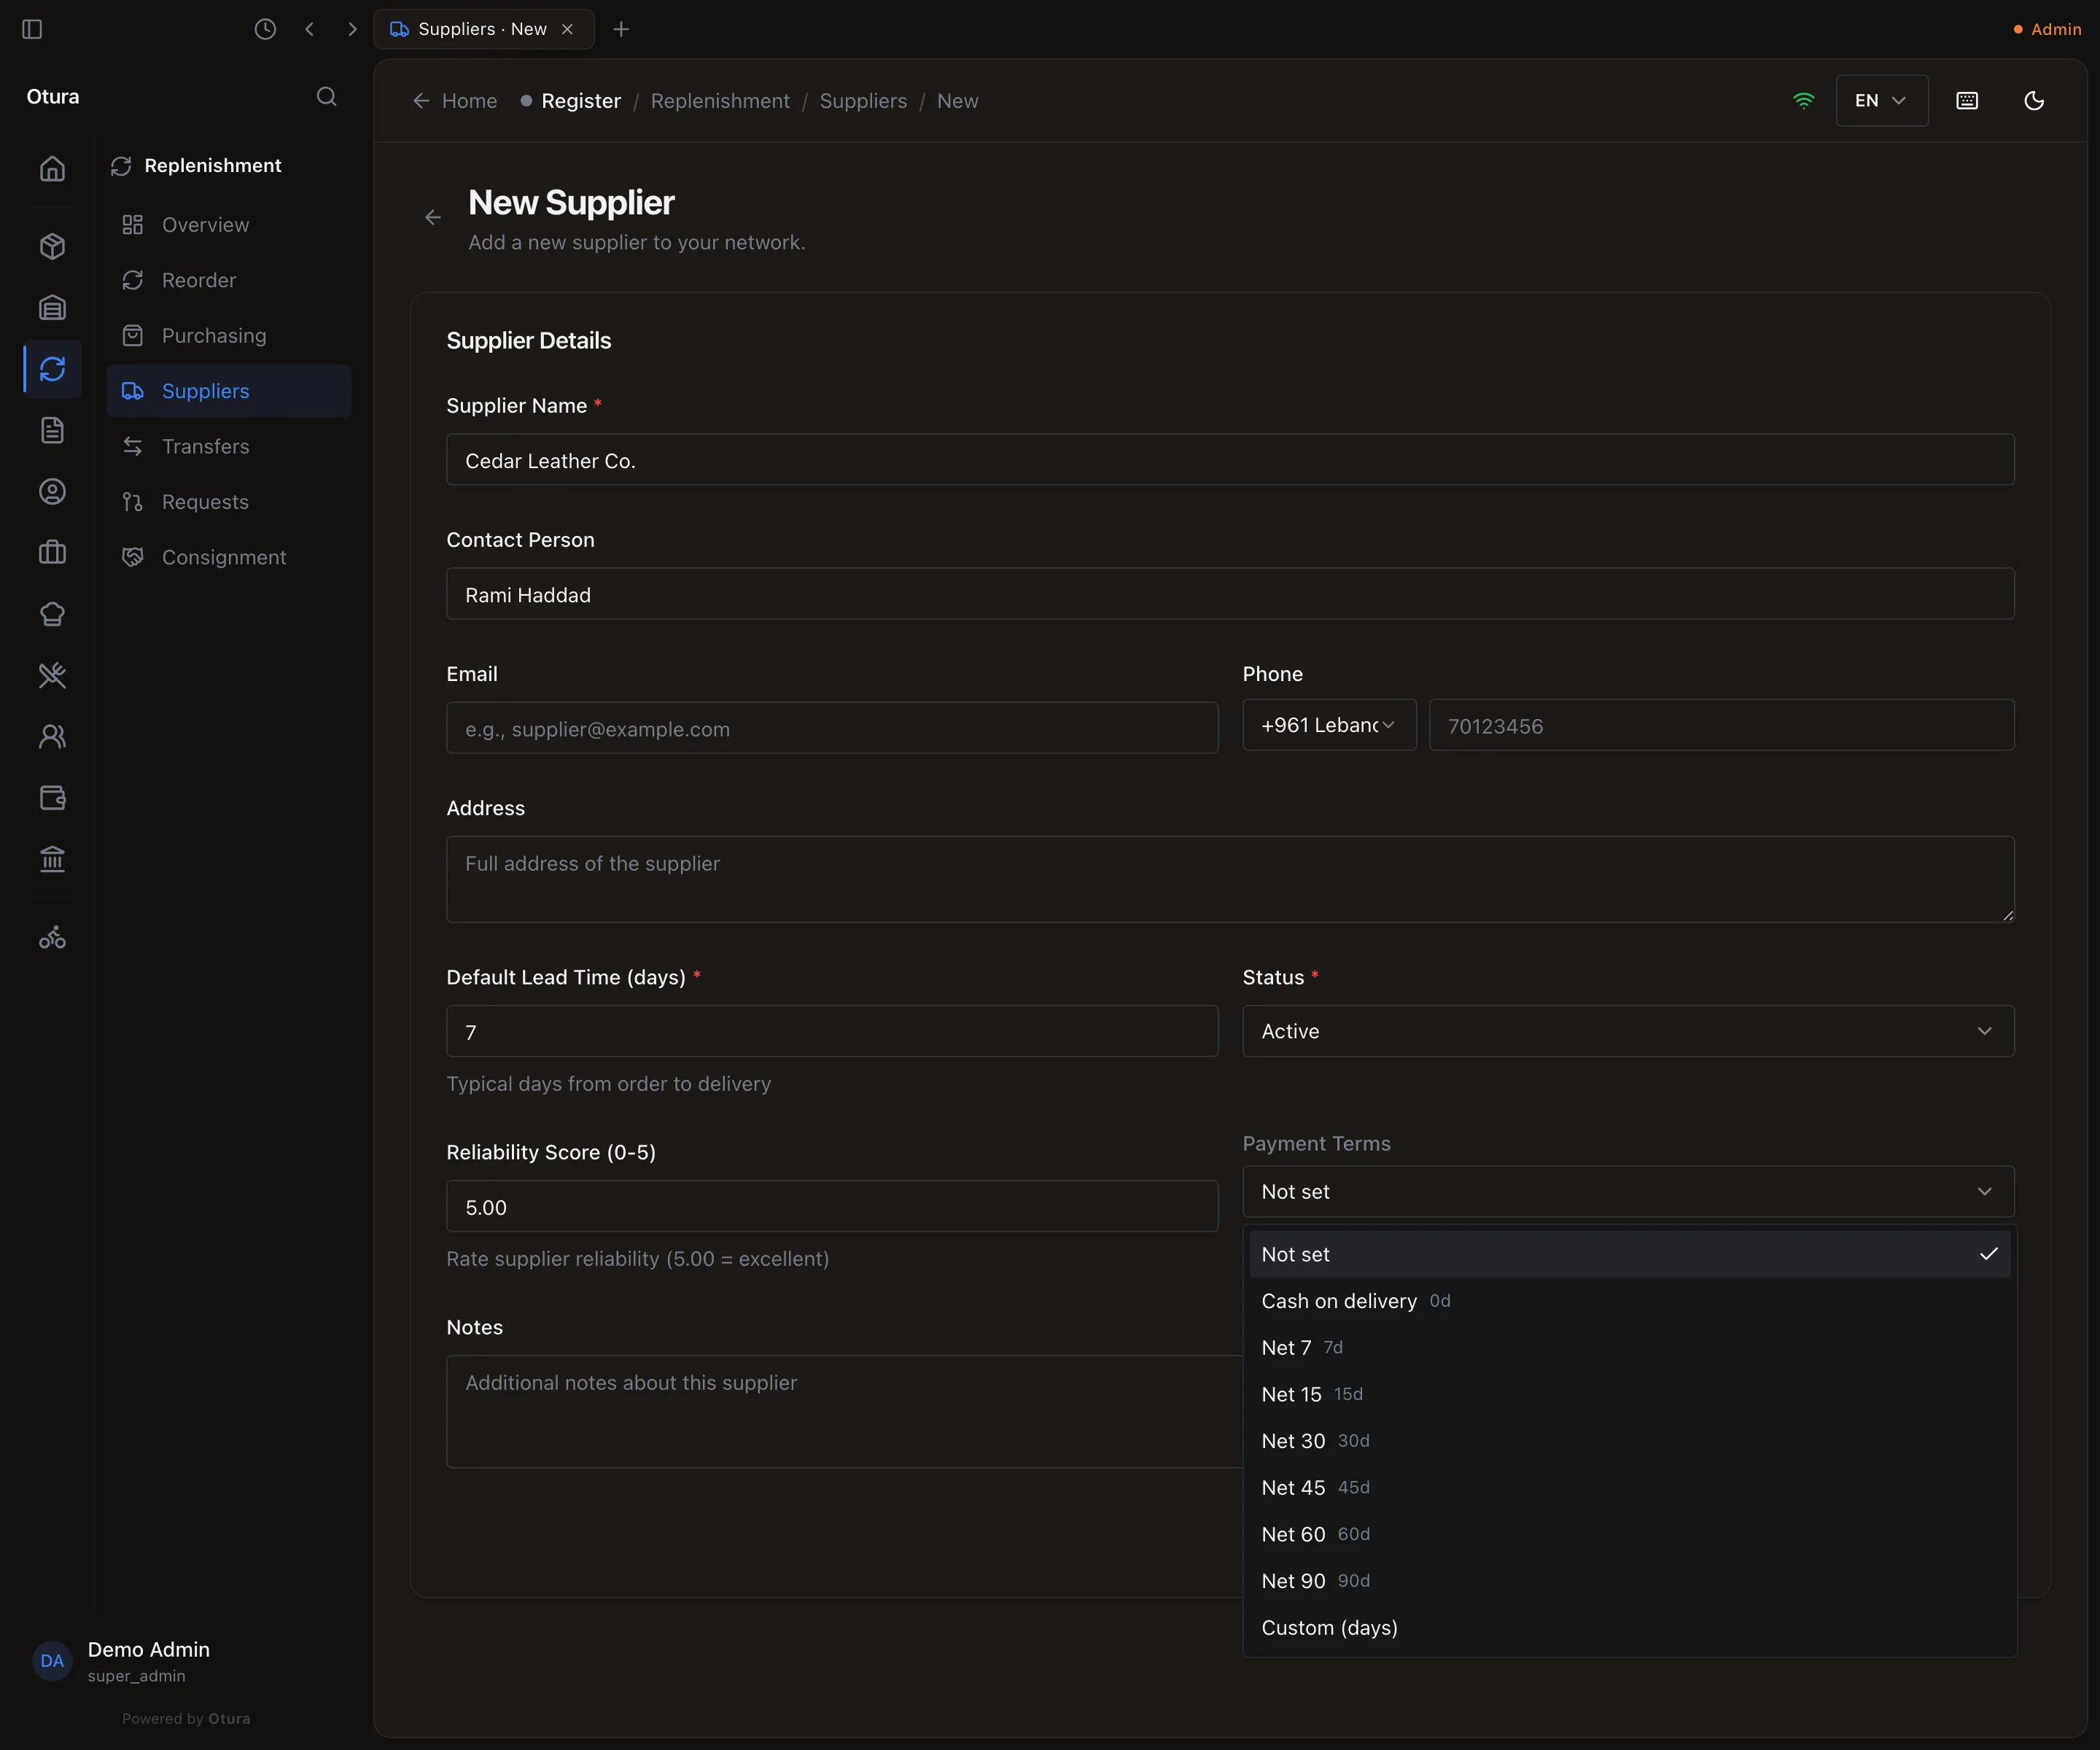Image resolution: width=2100 pixels, height=1750 pixels.
Task: Focus the Email input field
Action: click(x=832, y=728)
